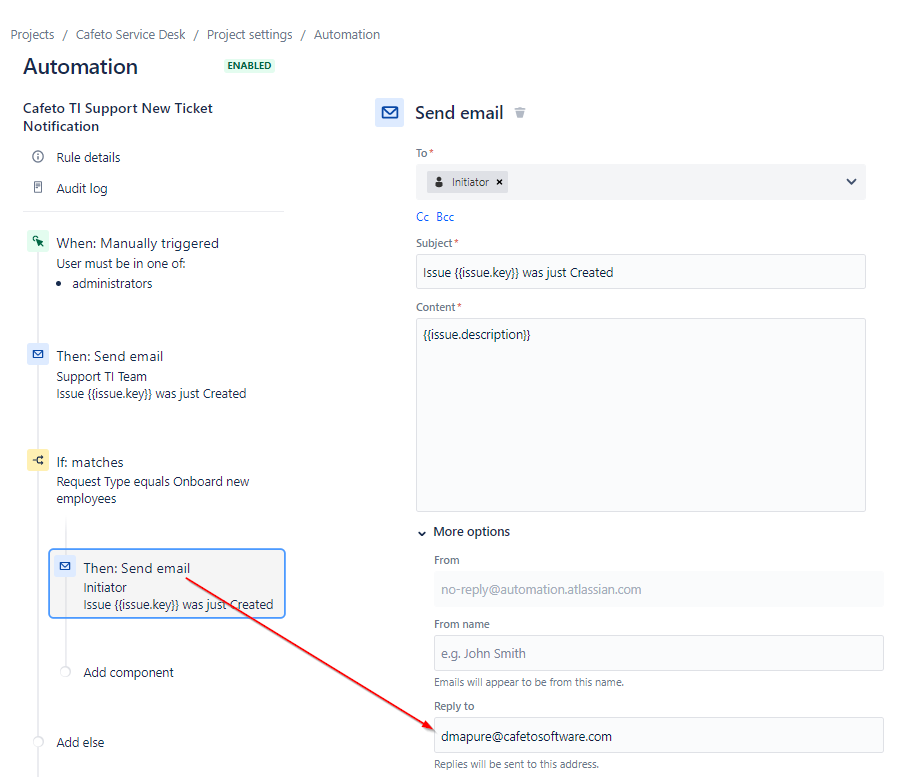The height and width of the screenshot is (777, 899).
Task: Click Request Type equals Onboard new employees text
Action: coord(153,490)
